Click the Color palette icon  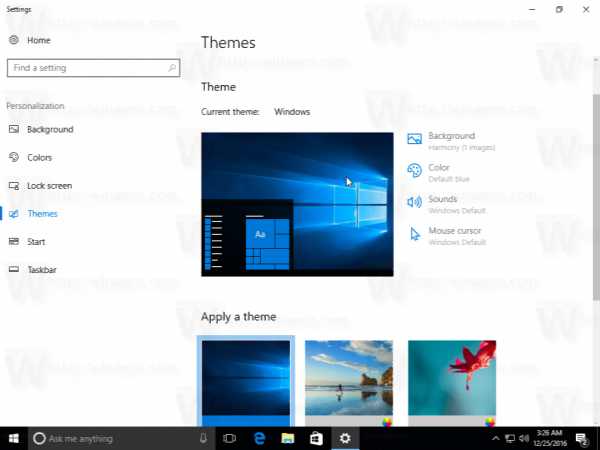click(415, 171)
